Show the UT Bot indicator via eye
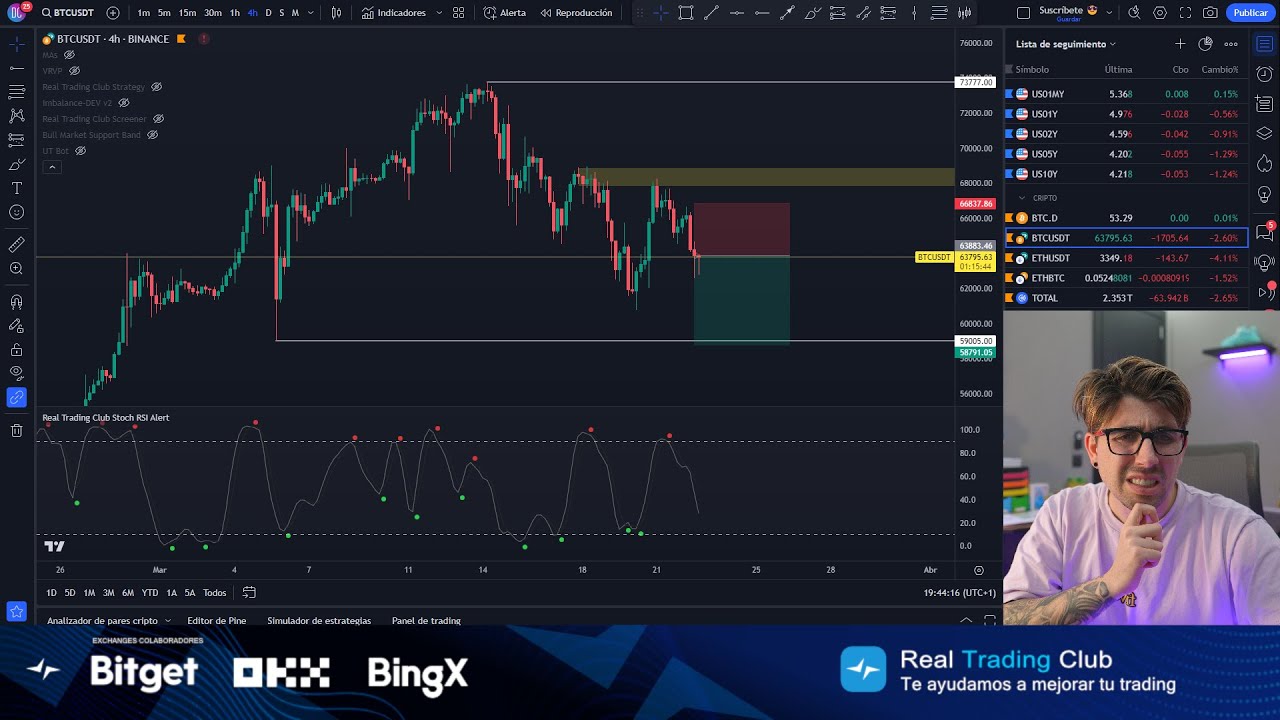The image size is (1280, 720). [80, 151]
